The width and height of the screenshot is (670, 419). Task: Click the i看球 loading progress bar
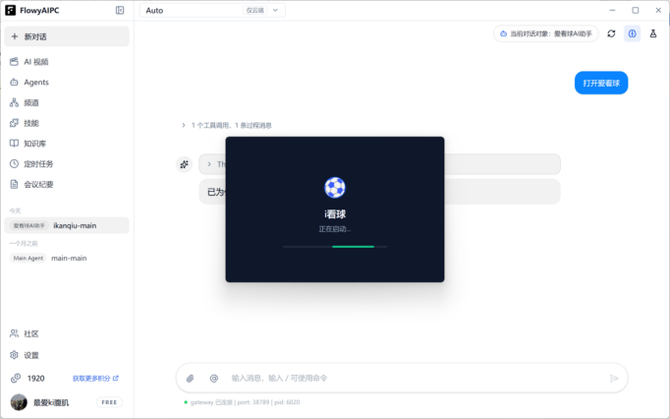coord(335,246)
